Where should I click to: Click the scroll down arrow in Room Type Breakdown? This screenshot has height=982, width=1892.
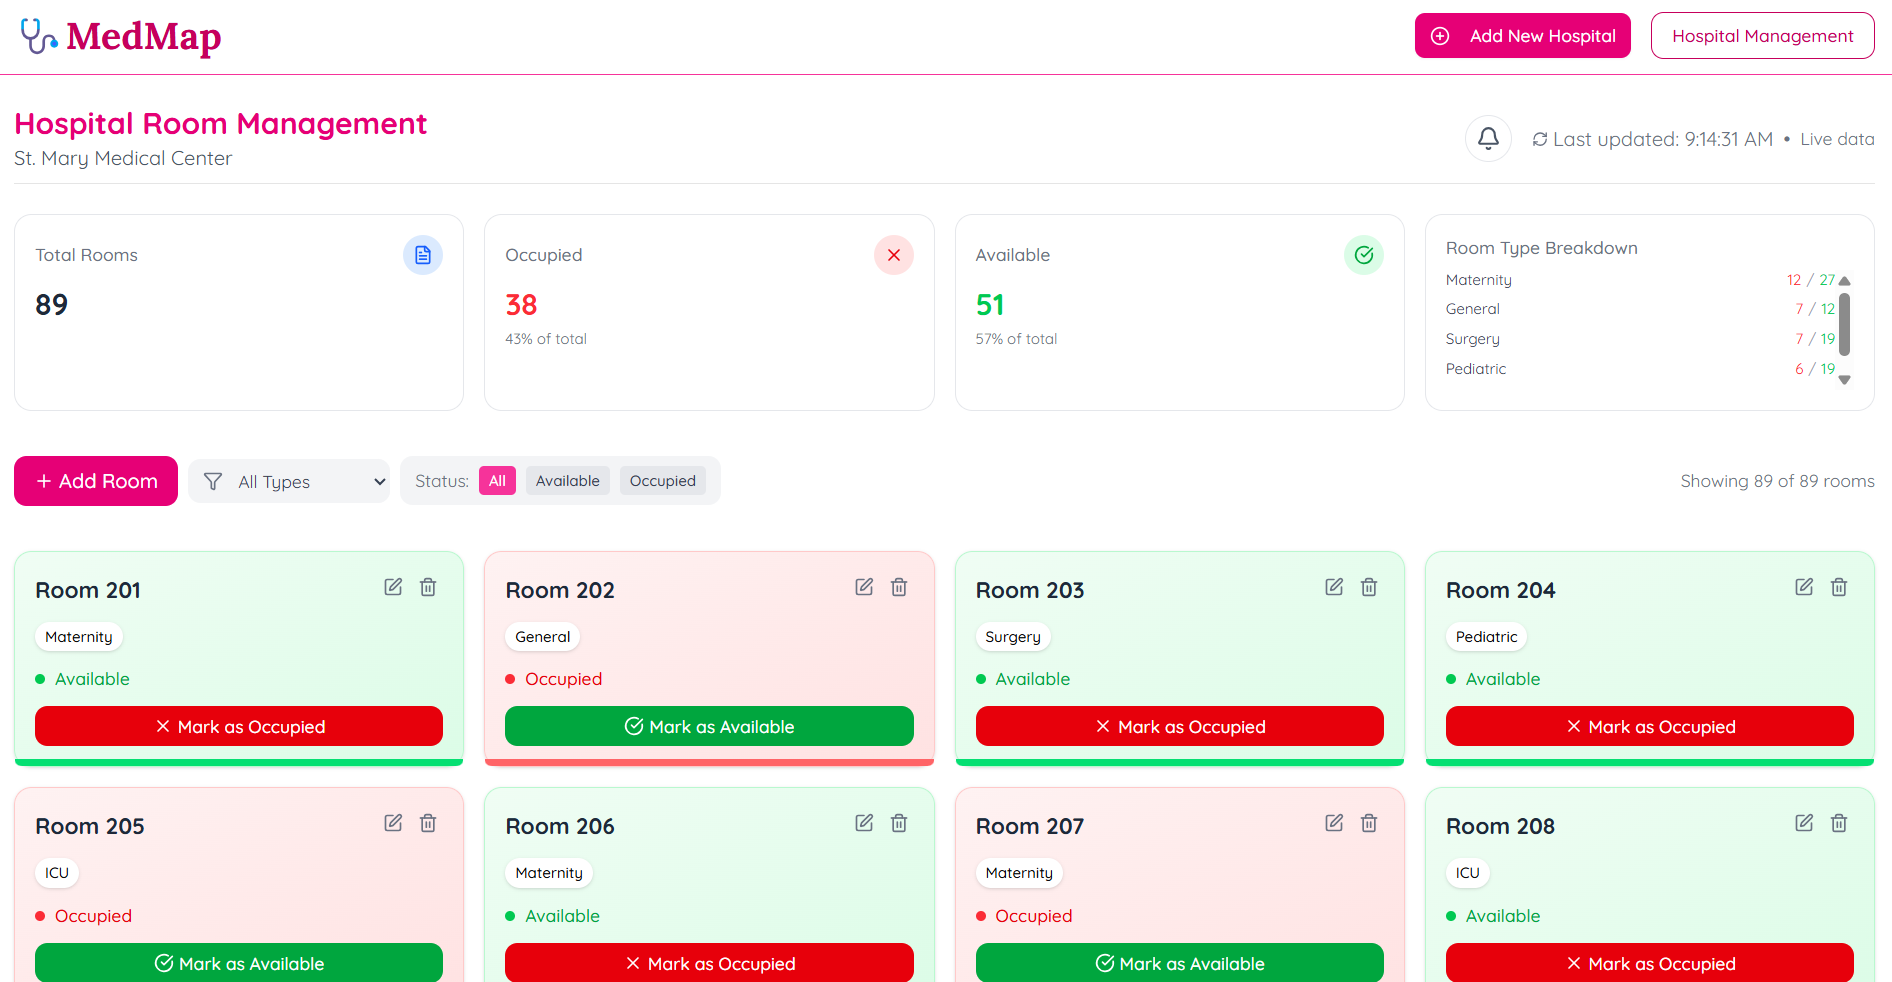(1845, 380)
